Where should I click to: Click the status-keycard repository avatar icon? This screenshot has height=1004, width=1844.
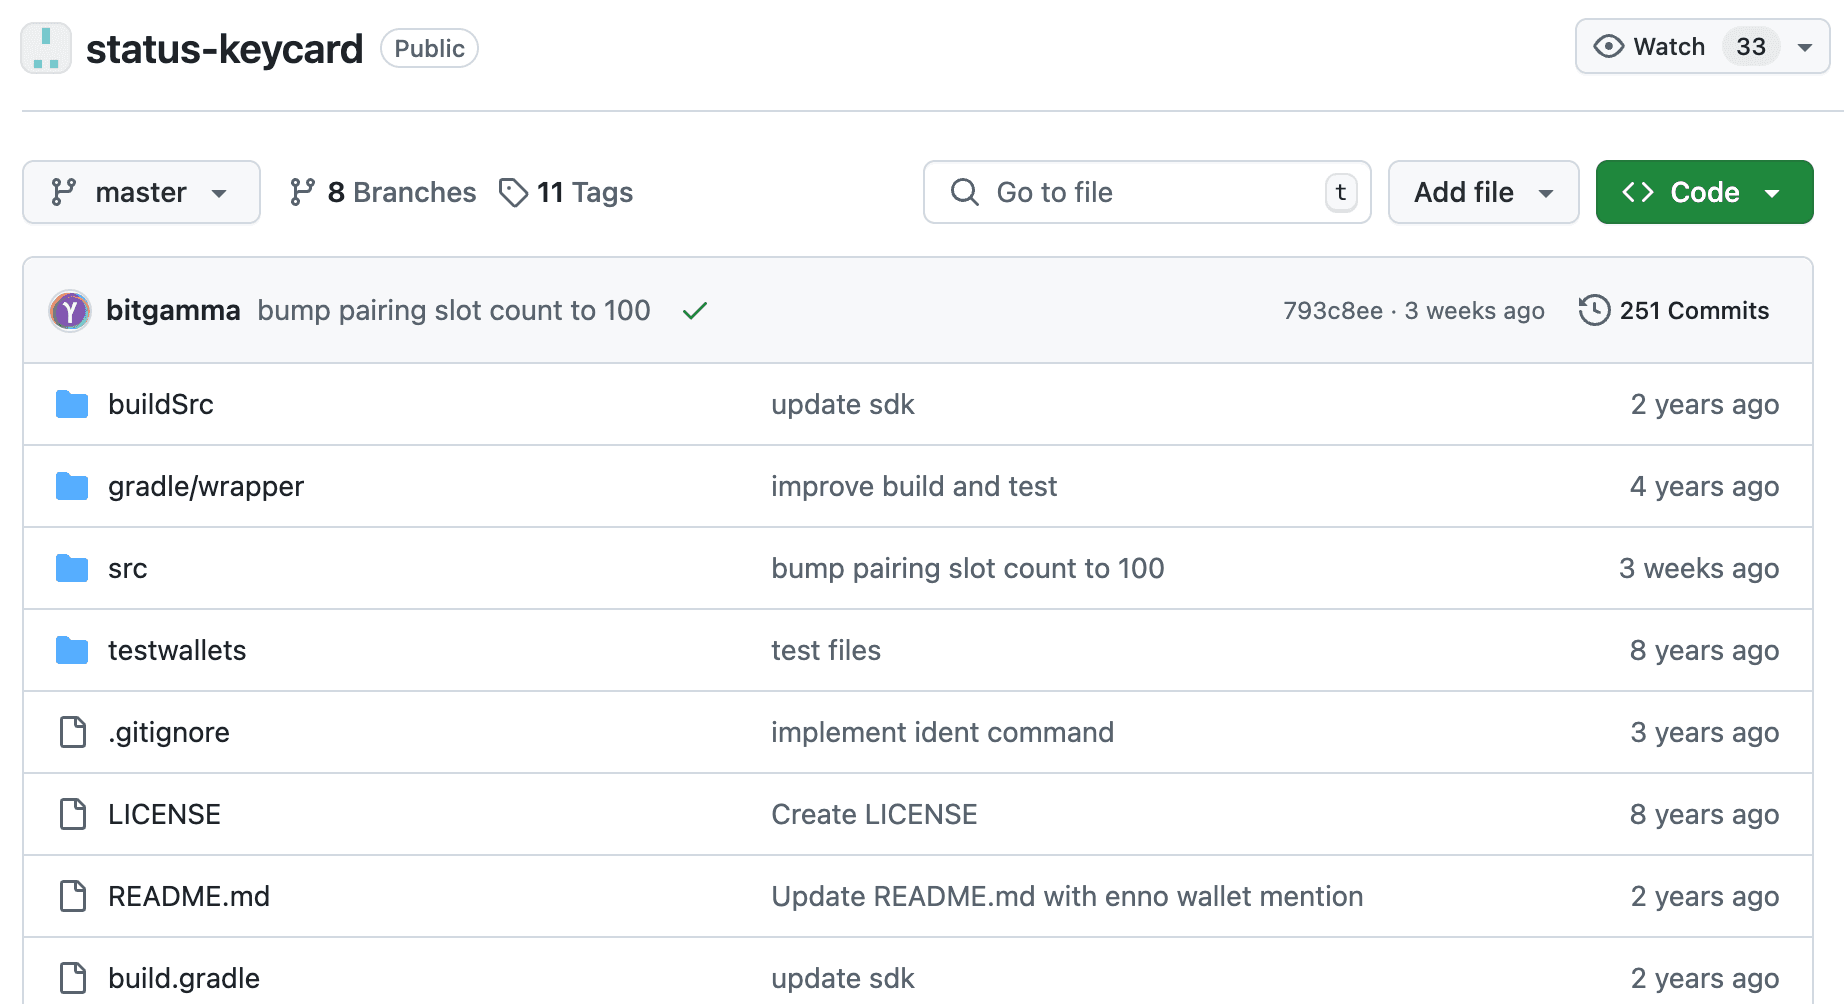coord(46,48)
